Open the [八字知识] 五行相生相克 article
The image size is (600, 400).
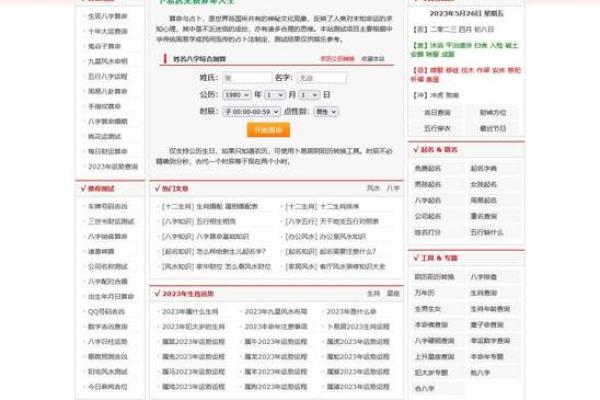(199, 221)
